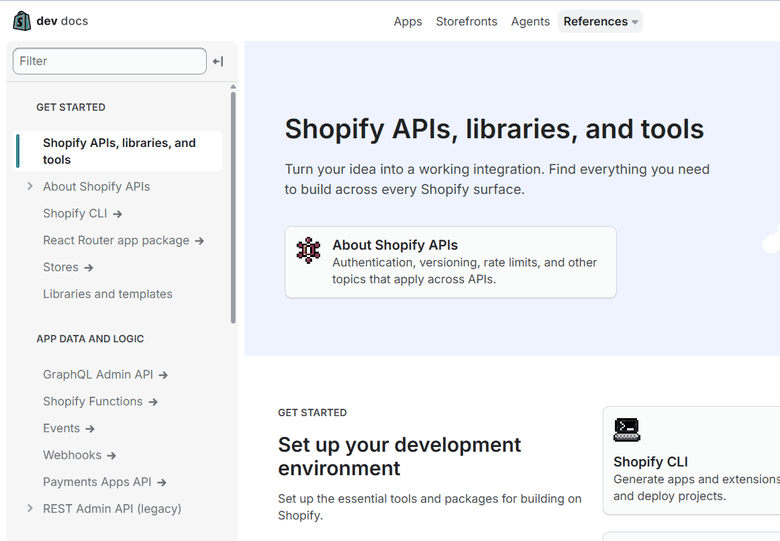Select Shopify APIs, libraries, and tools item

pos(117,151)
